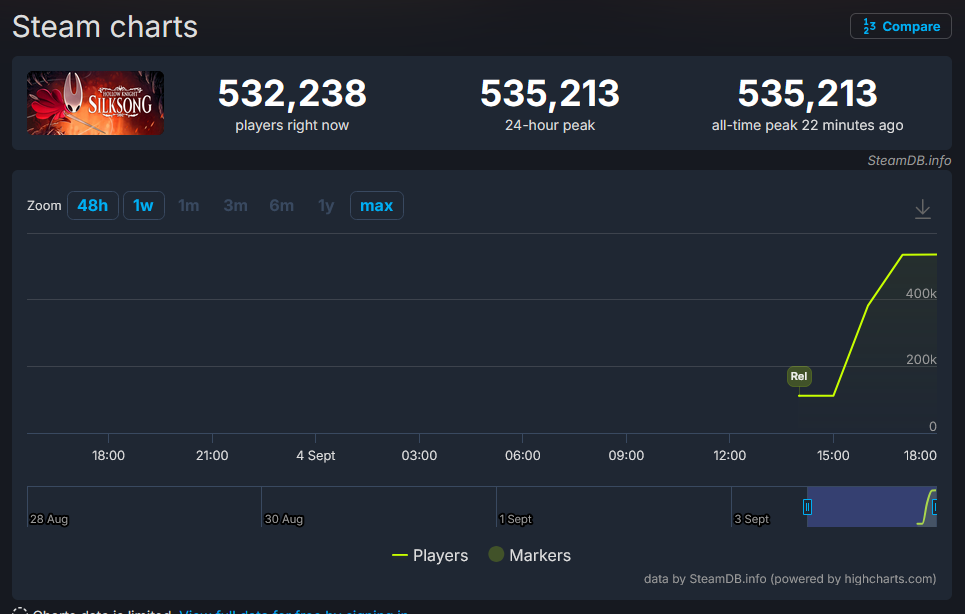Click the 30 Aug navigator label

[x=284, y=519]
